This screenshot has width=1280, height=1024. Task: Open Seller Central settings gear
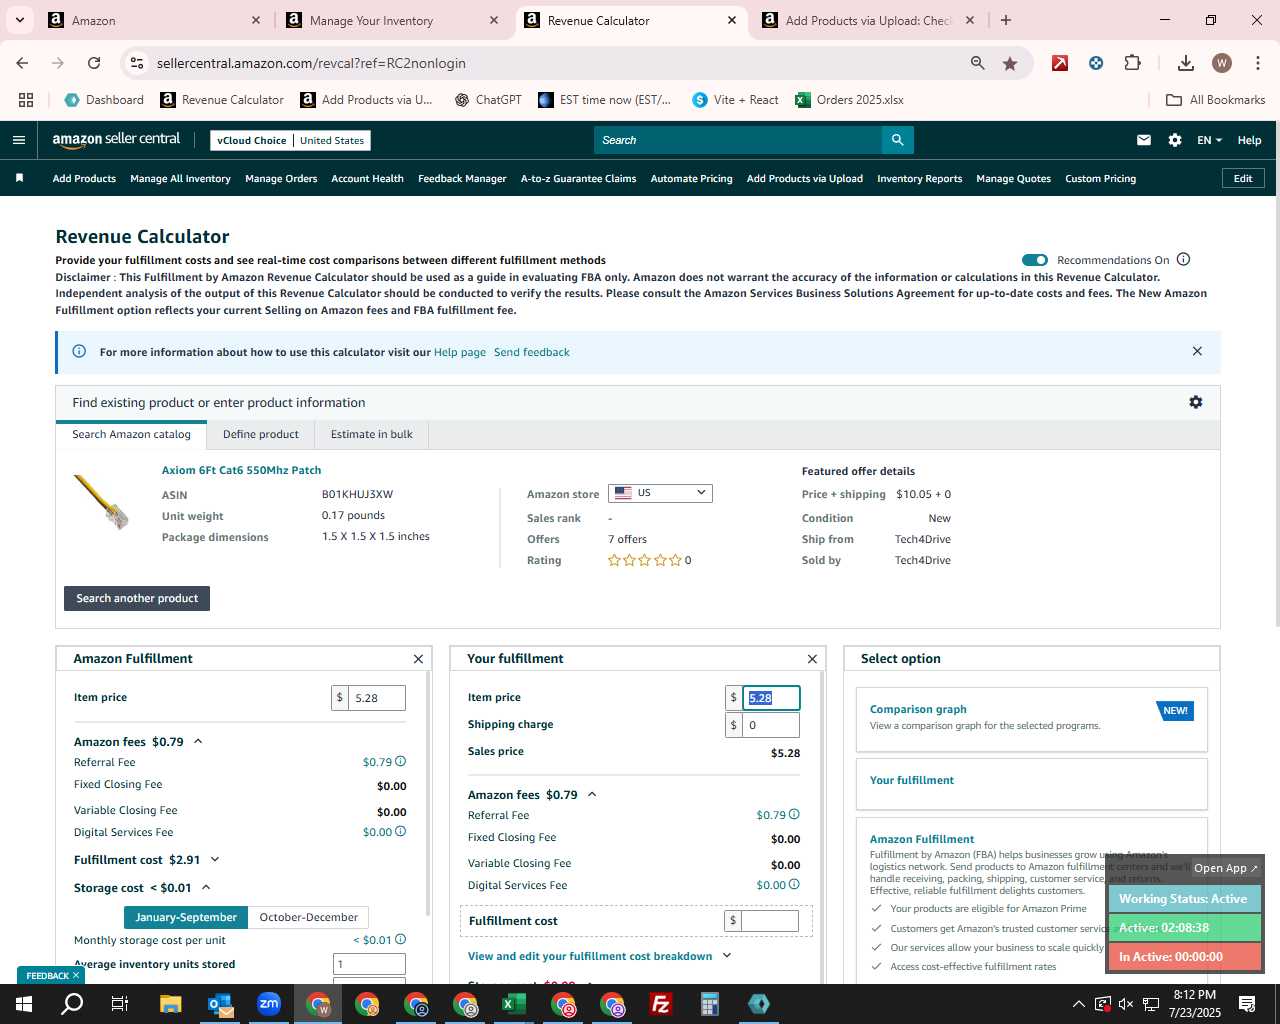coord(1175,140)
